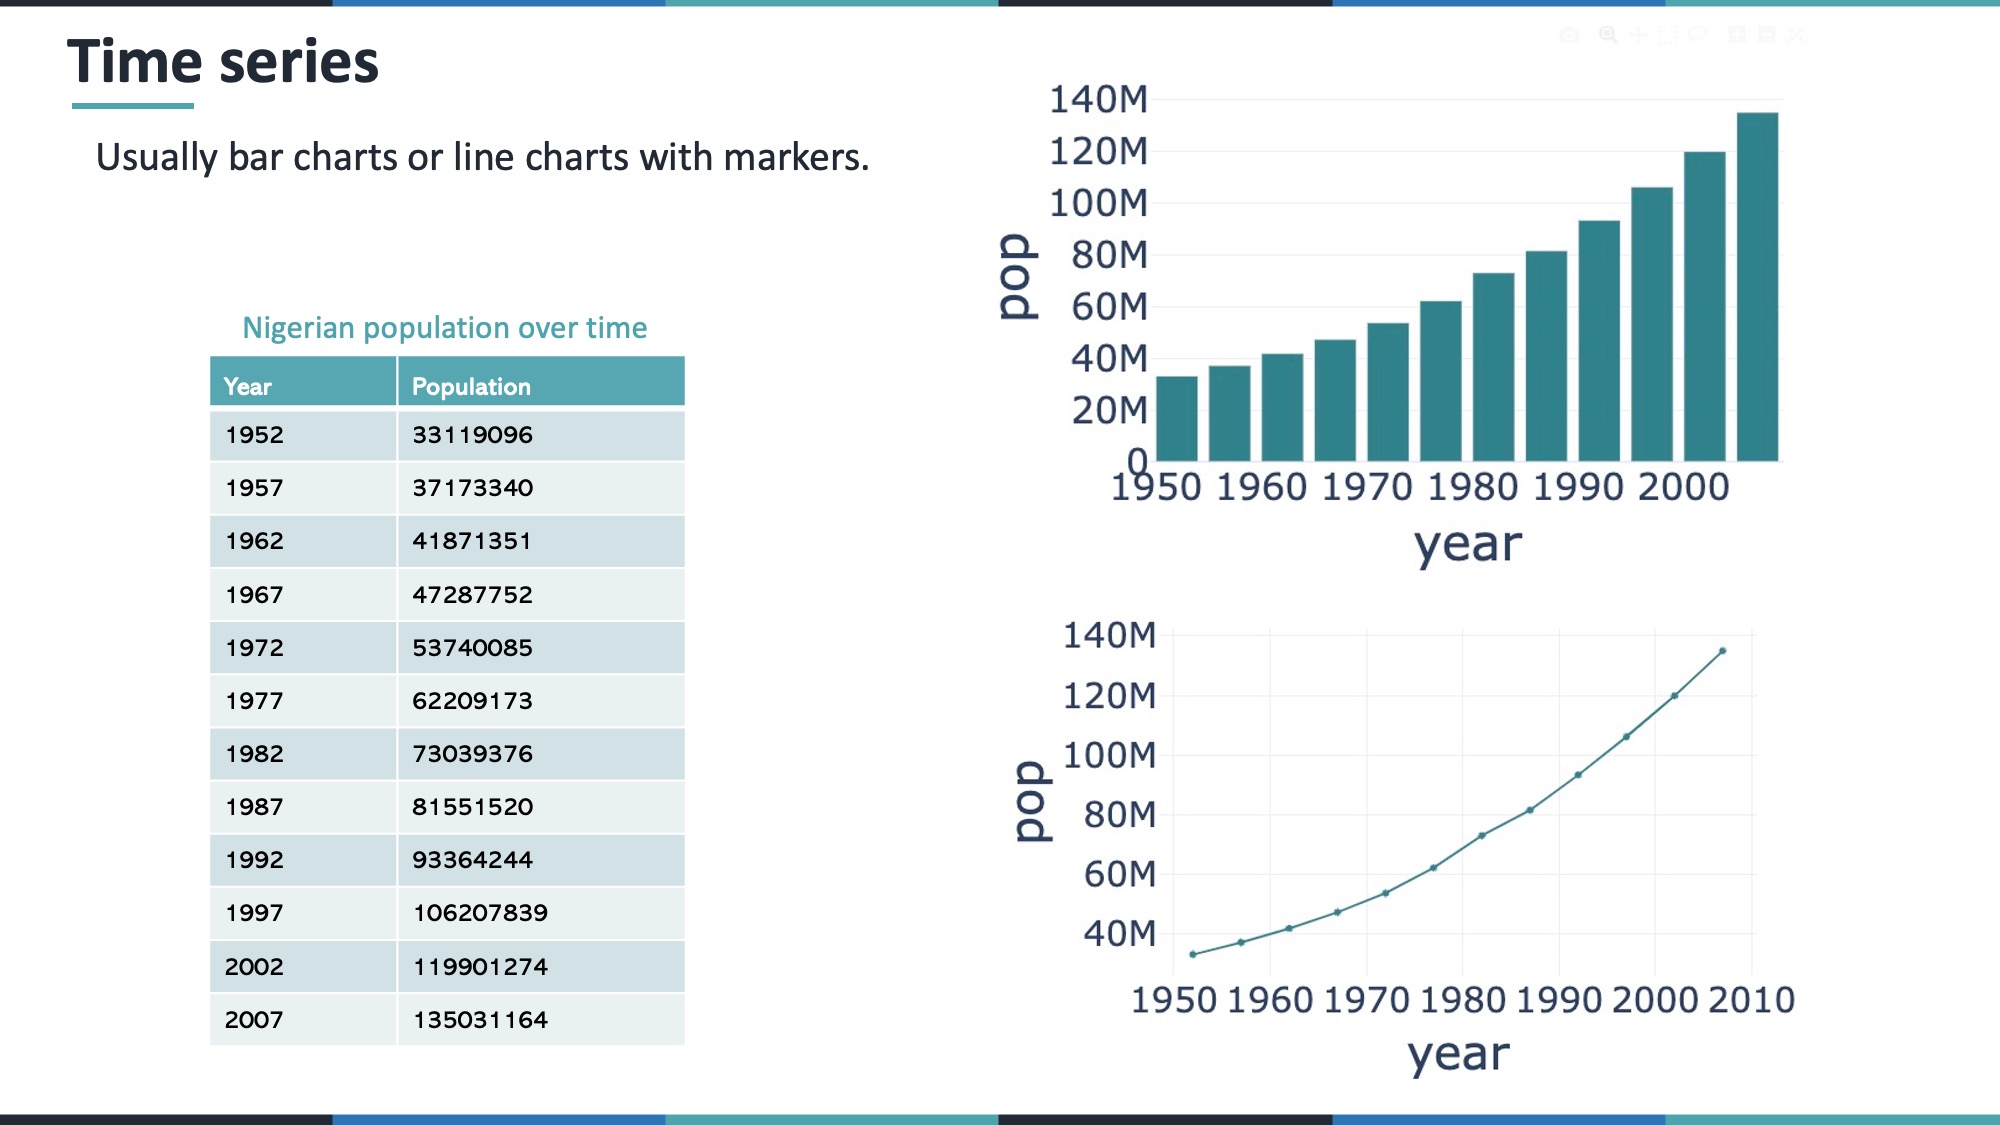Select the Zoom magnifier tool in modebar
This screenshot has width=2000, height=1125.
1608,35
